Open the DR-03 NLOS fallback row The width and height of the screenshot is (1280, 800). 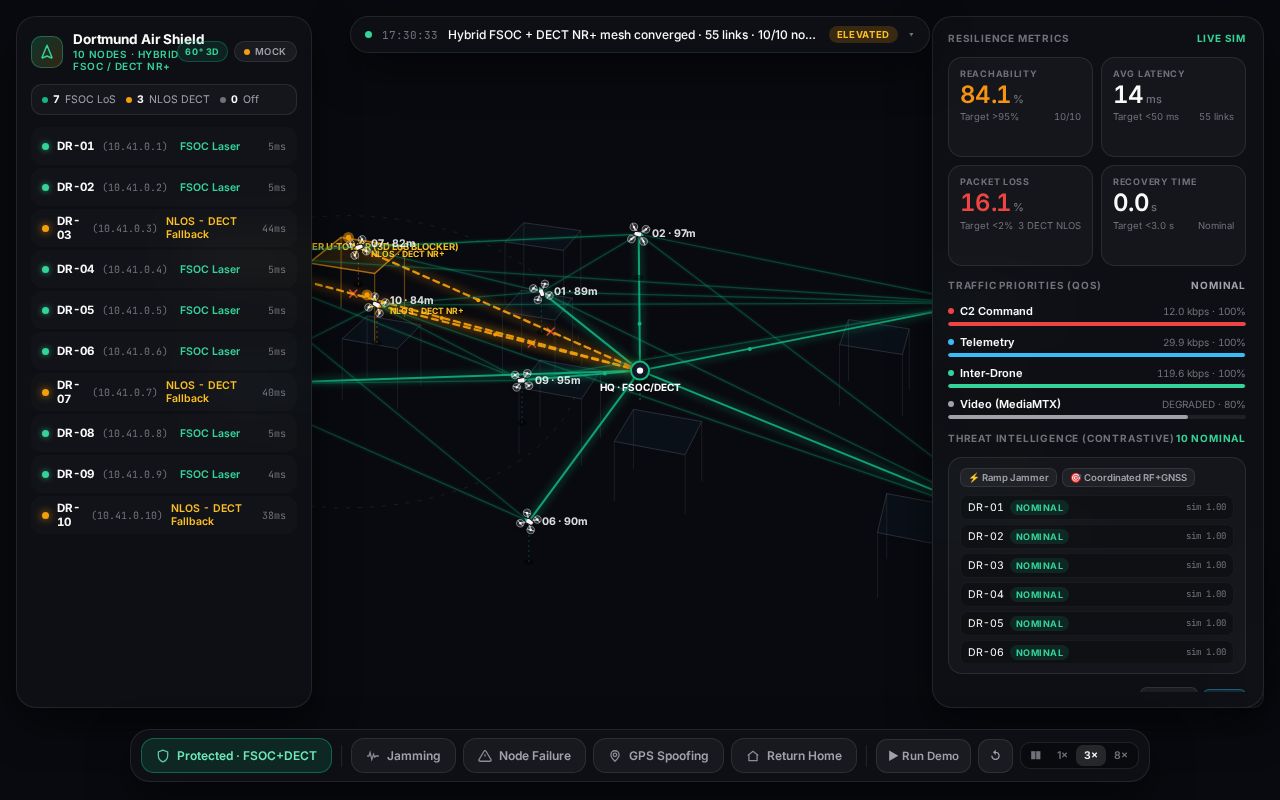pos(164,228)
